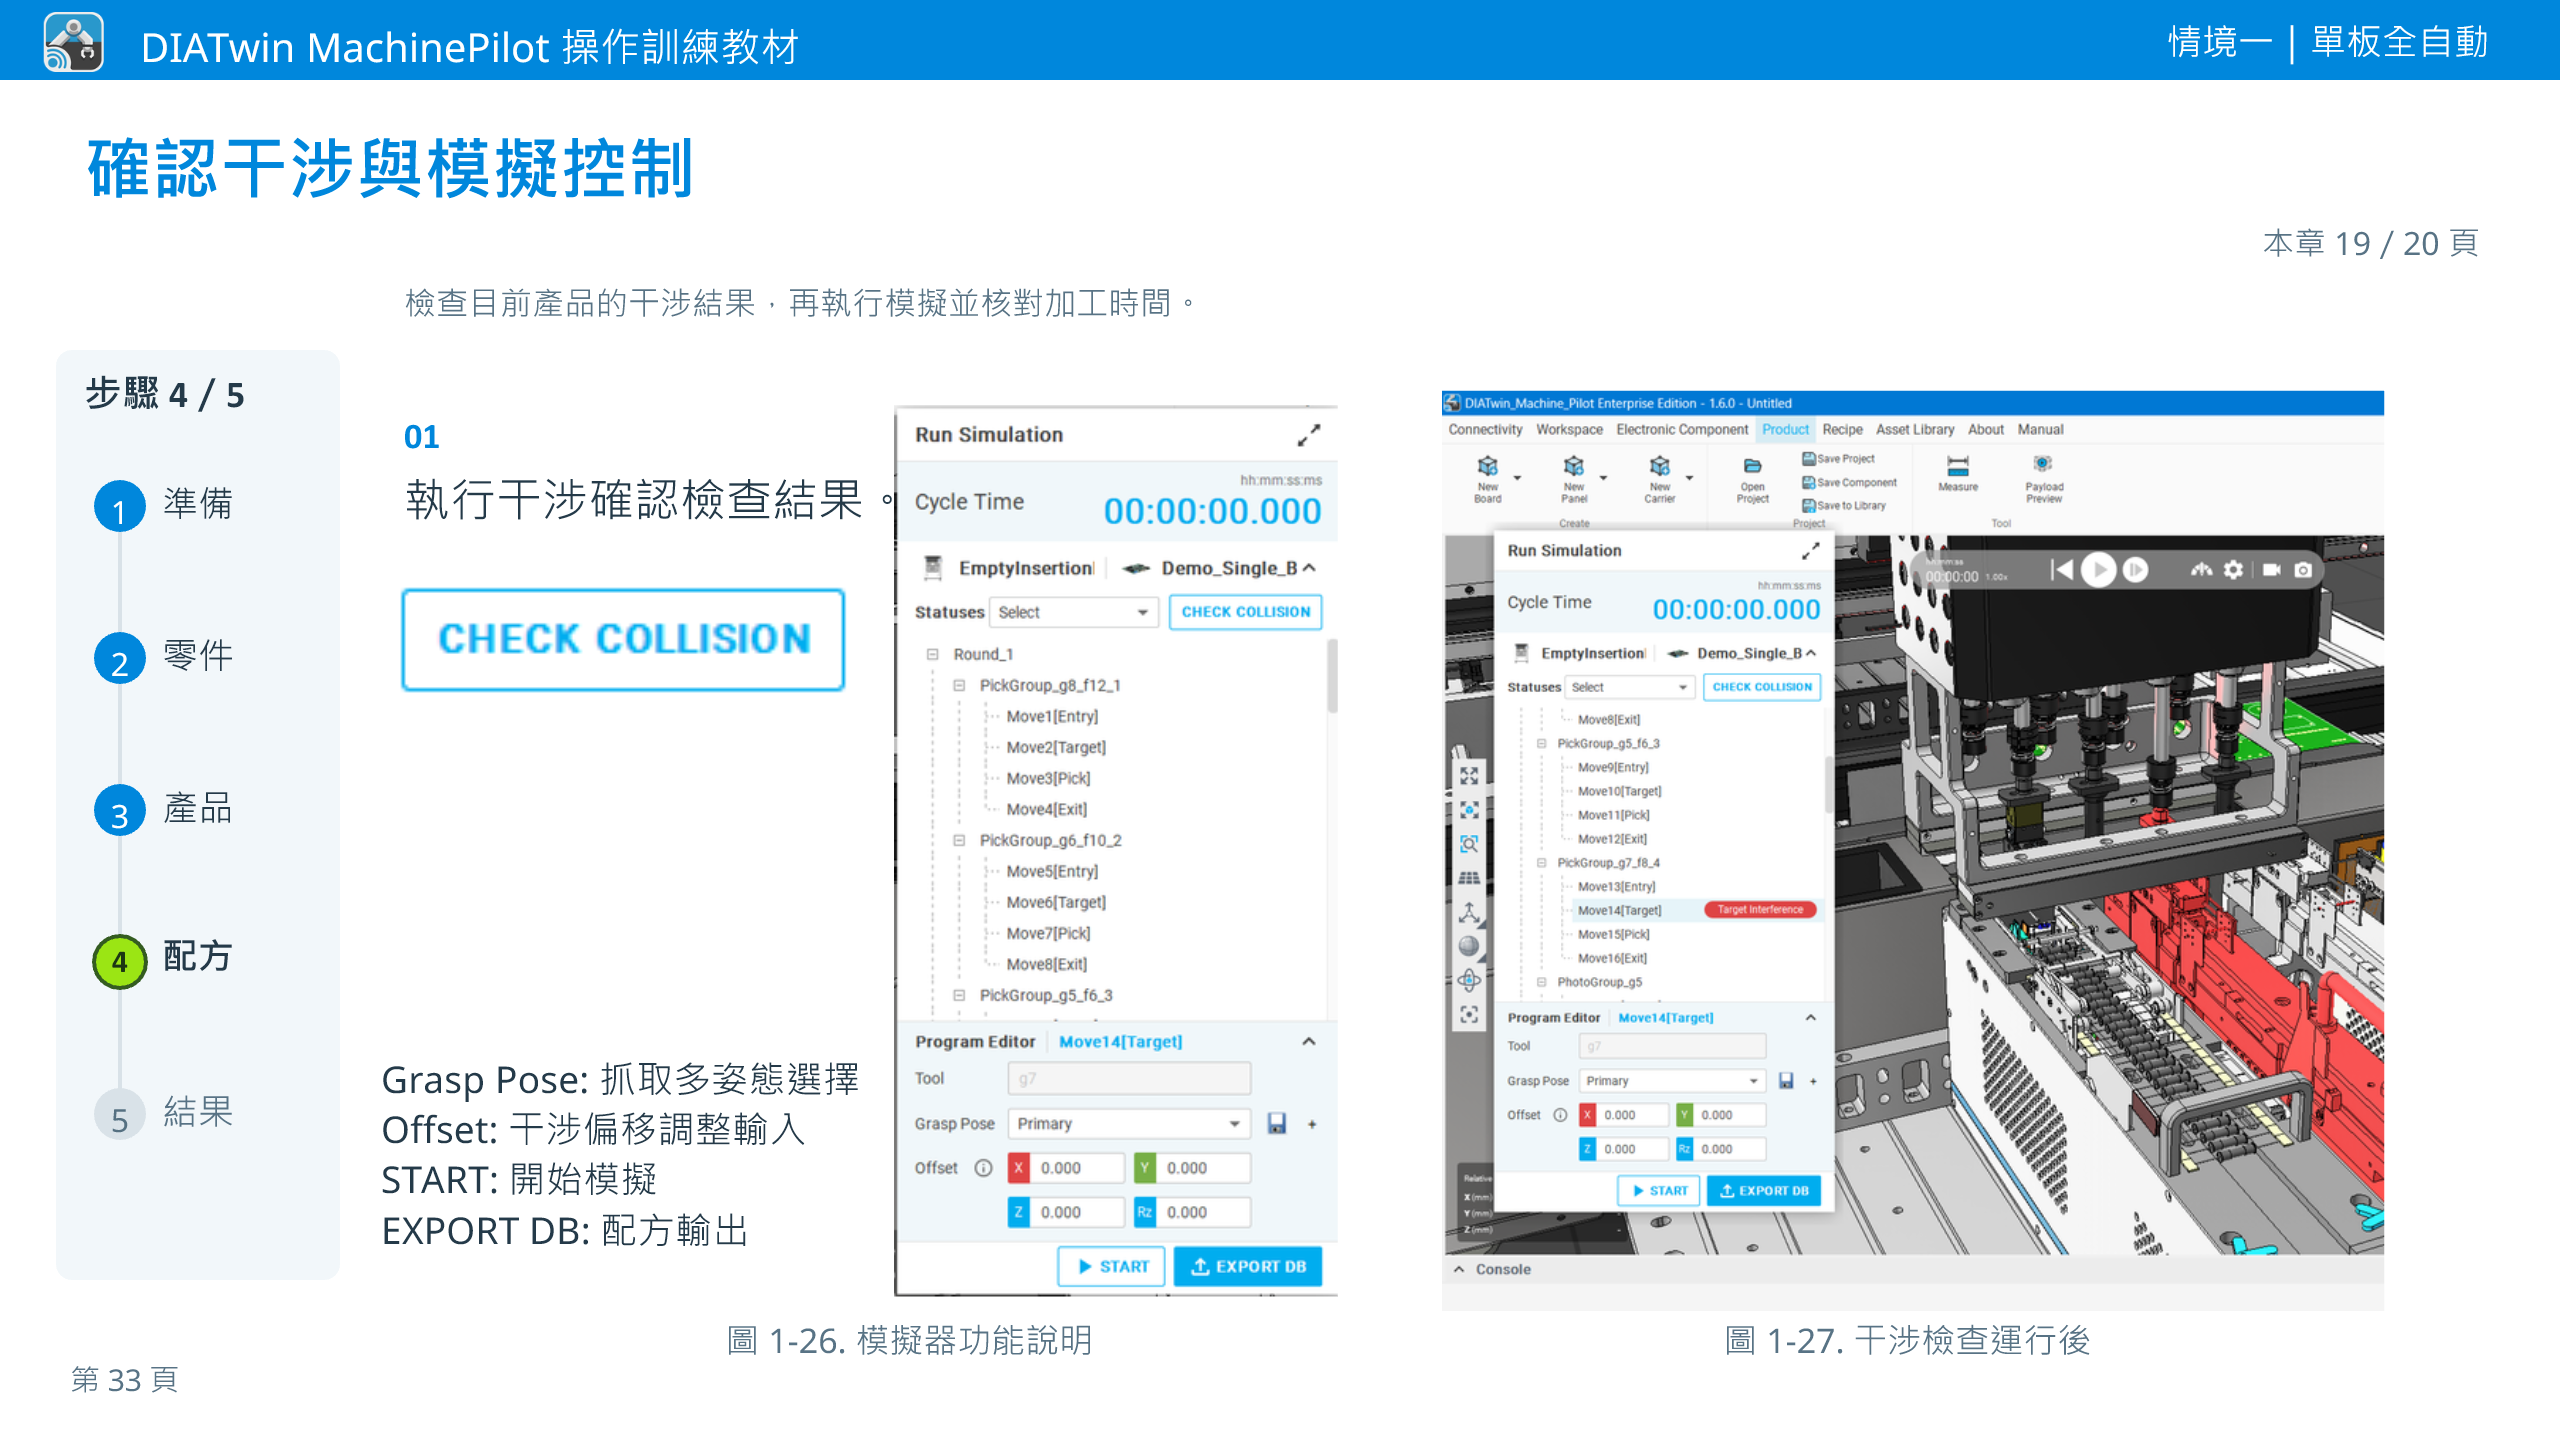Viewport: 2560px width, 1440px height.
Task: Click the DIATwin MachinePilot logo in the slide header
Action: 74,43
